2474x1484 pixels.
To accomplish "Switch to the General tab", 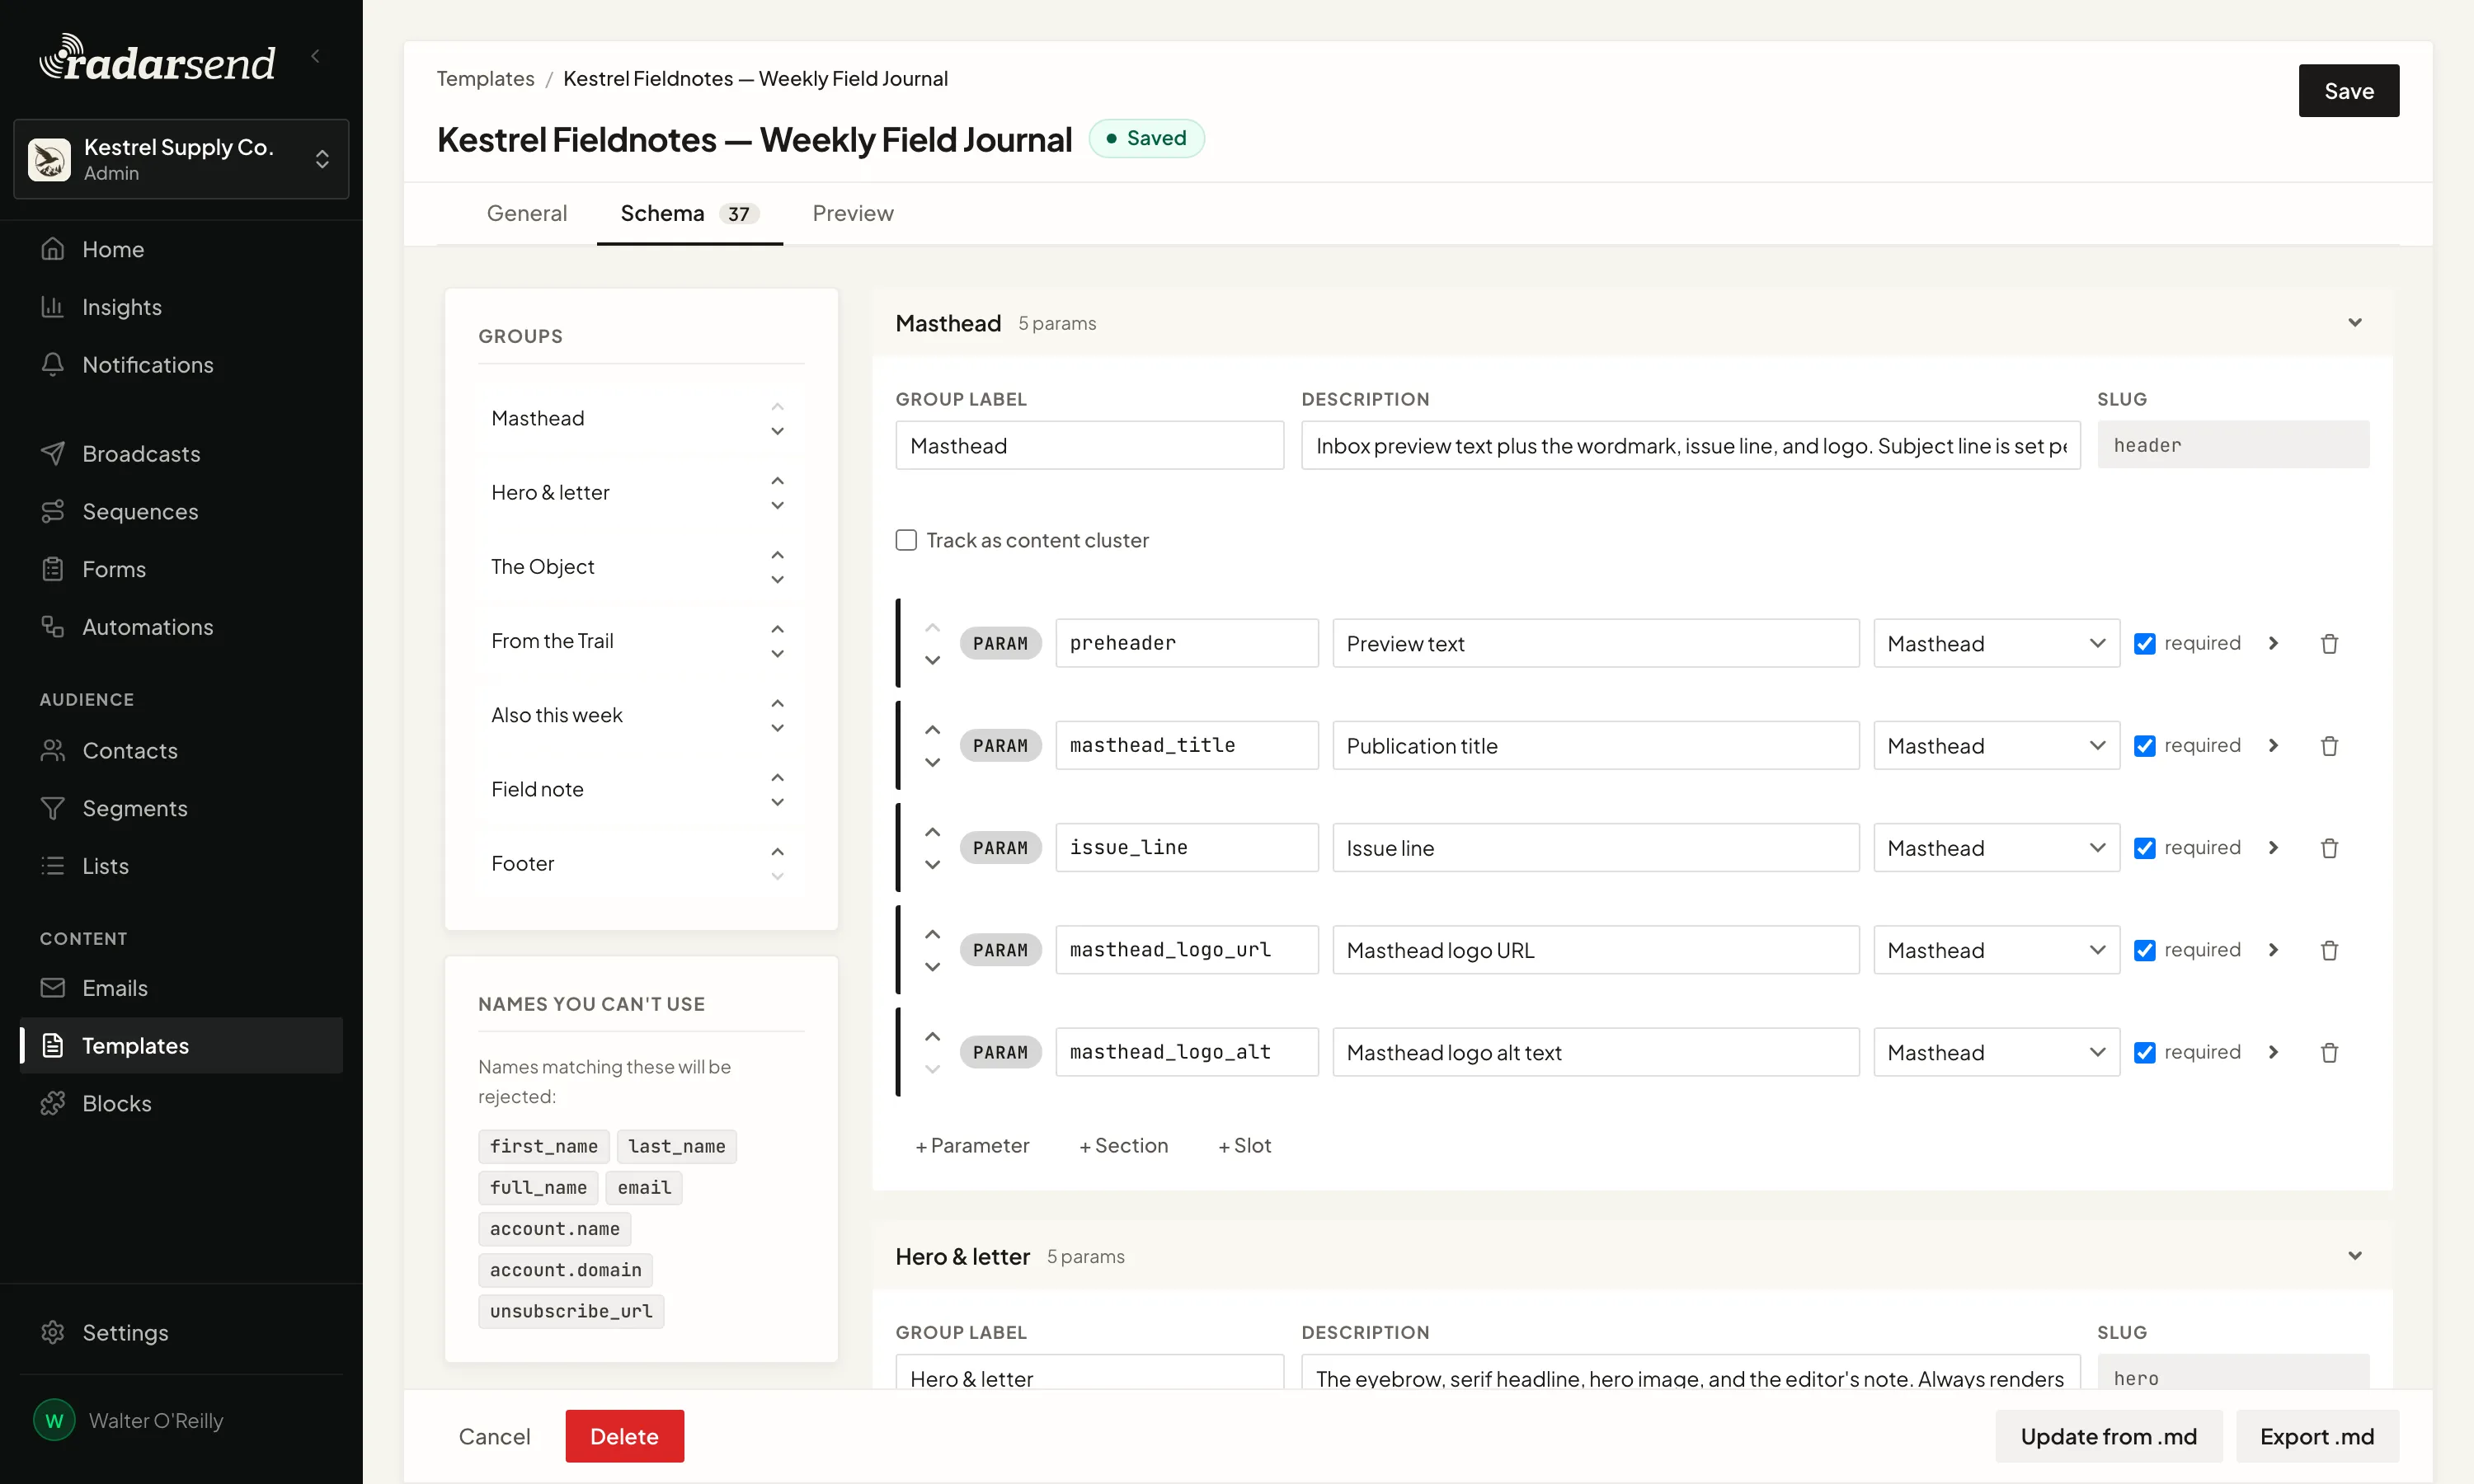I will coord(526,213).
